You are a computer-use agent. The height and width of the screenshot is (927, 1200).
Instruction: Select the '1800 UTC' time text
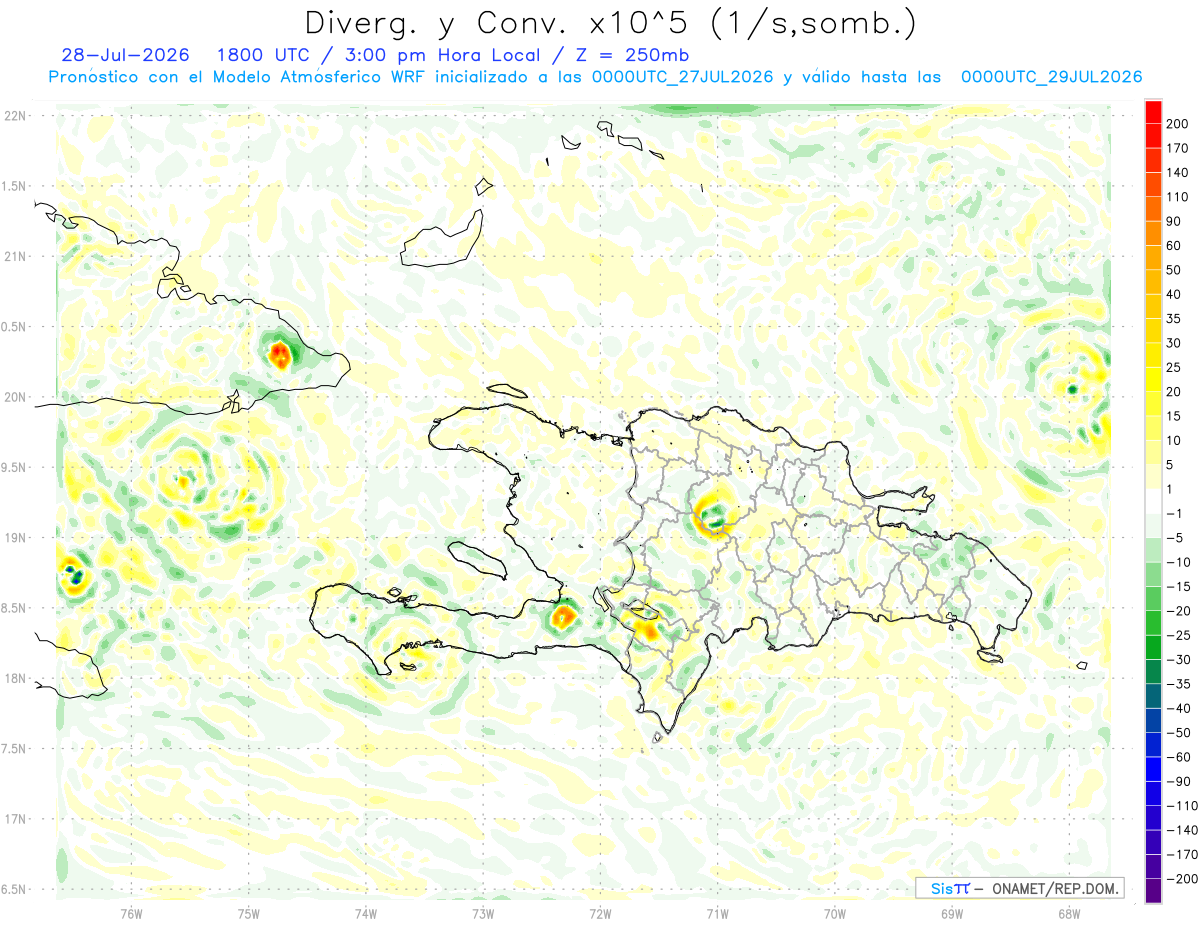(265, 55)
